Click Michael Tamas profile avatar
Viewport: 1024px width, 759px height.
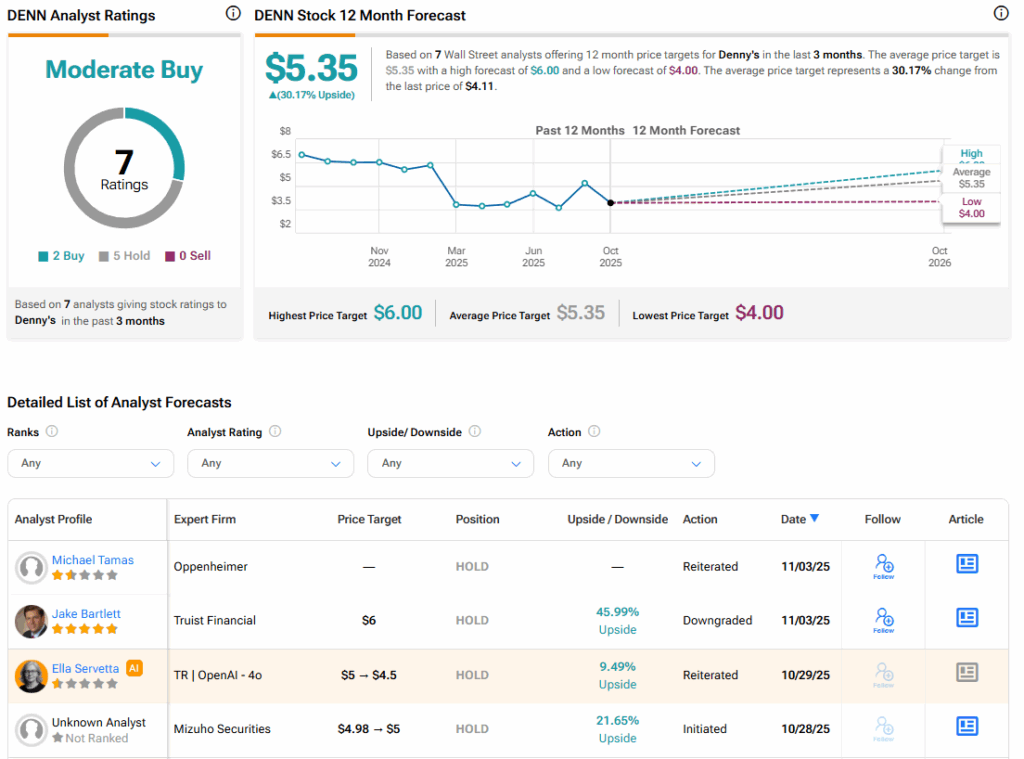coord(31,567)
